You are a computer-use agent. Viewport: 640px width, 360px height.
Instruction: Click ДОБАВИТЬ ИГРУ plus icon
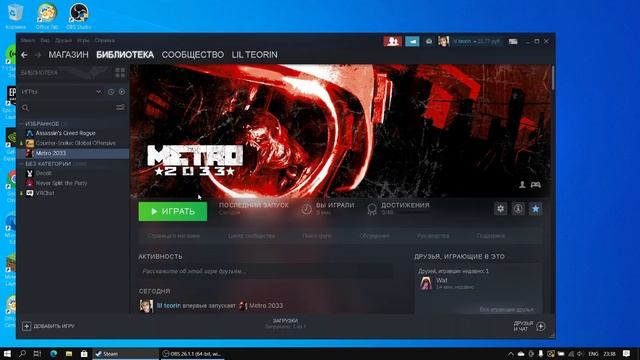click(27, 326)
